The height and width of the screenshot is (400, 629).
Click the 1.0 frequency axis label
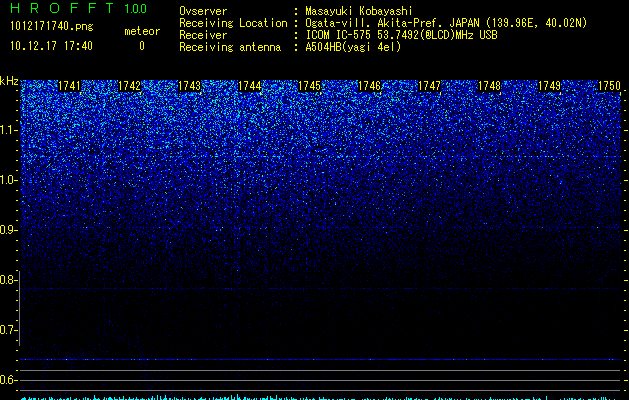[9, 180]
